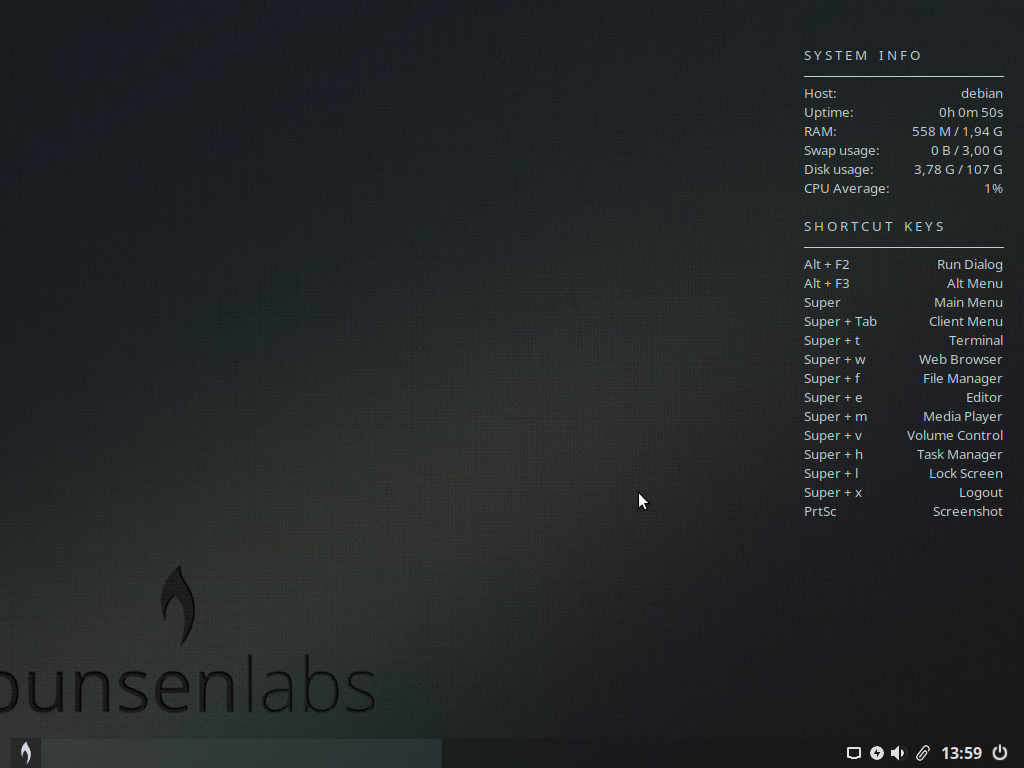The width and height of the screenshot is (1024, 768).
Task: Click the 'Alt + F2' shortcut text
Action: [x=827, y=264]
